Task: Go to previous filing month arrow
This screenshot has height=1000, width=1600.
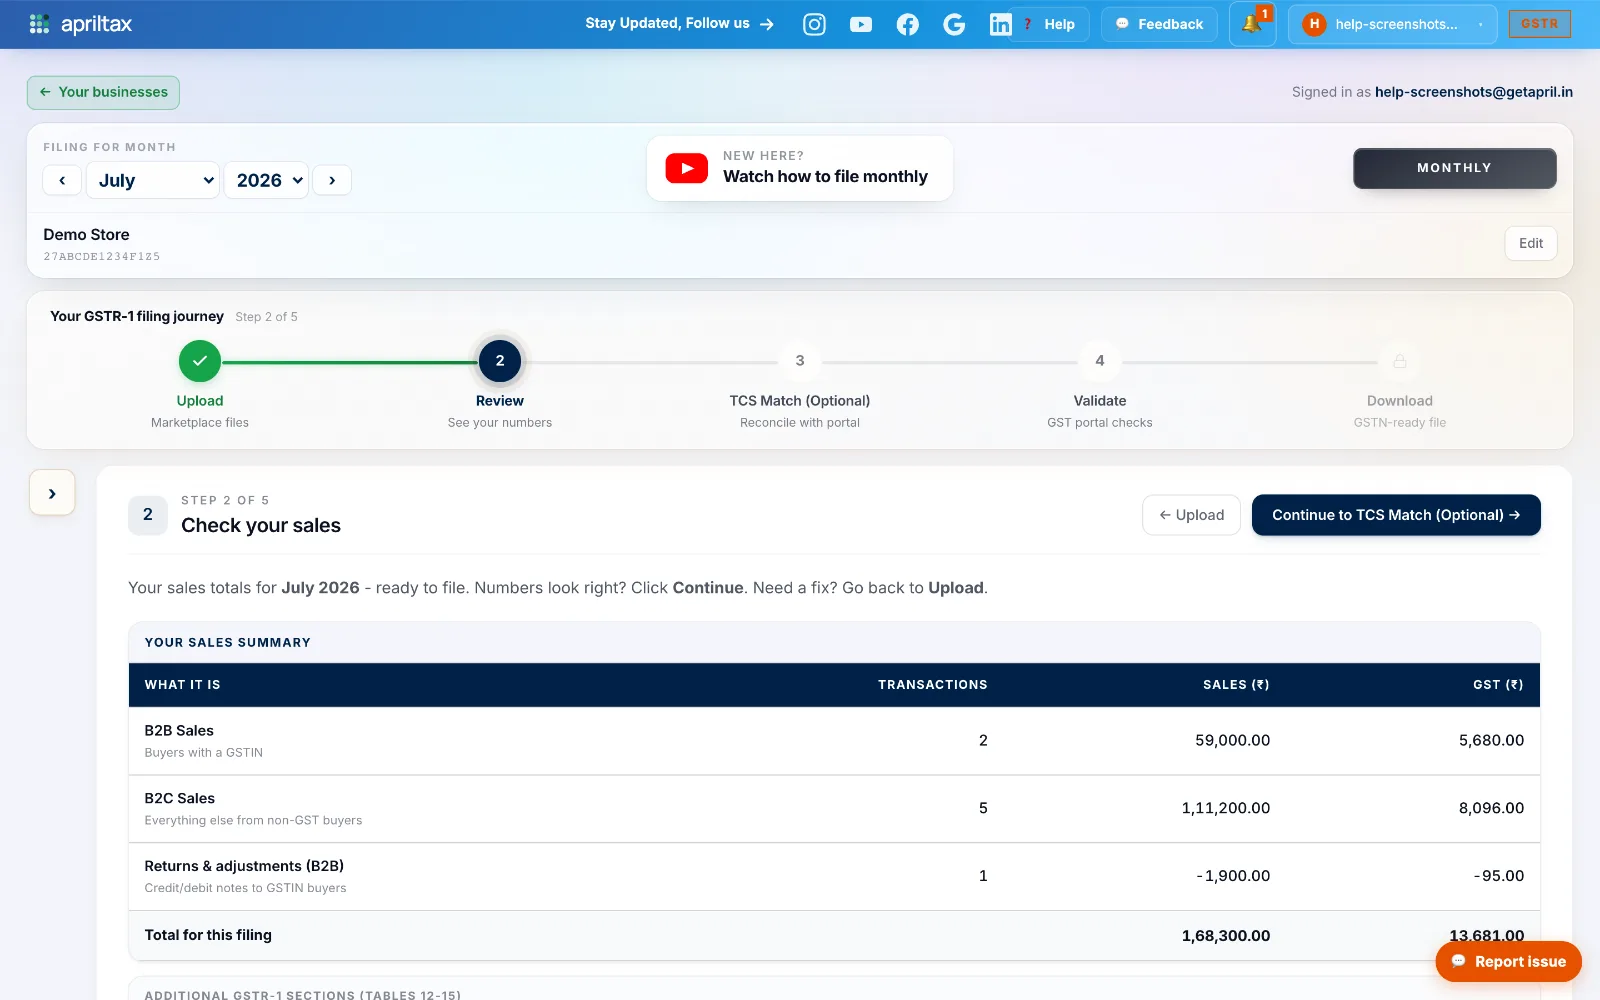Action: click(x=62, y=180)
